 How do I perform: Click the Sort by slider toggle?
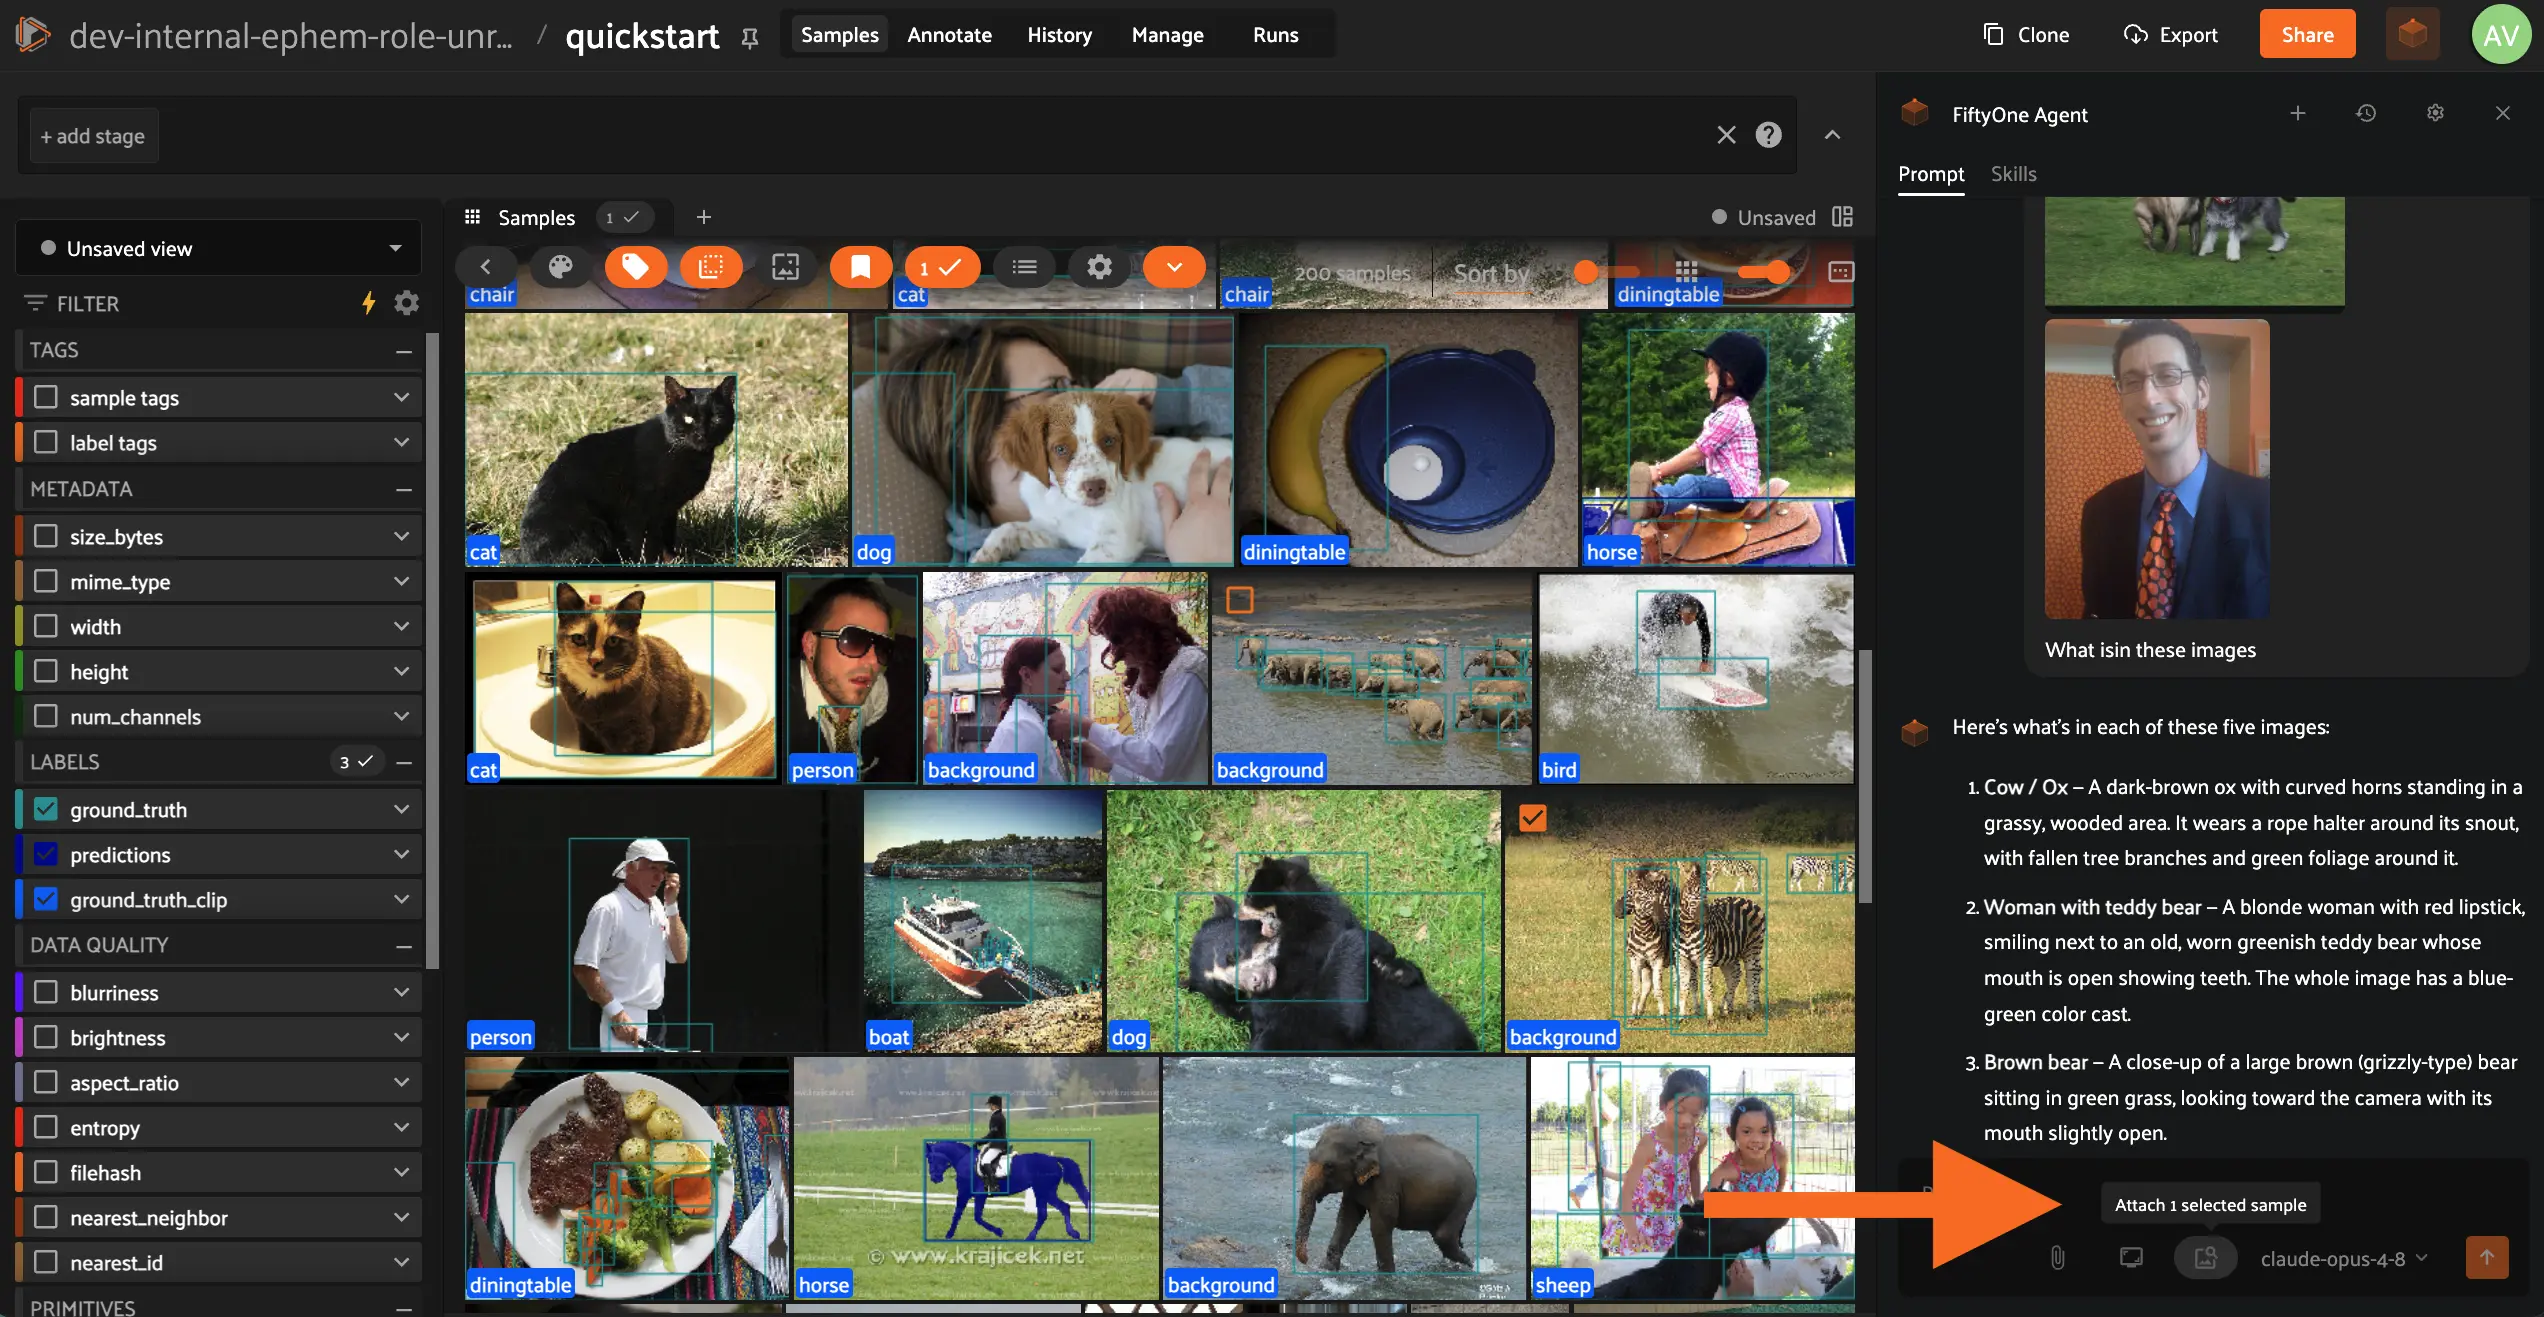pyautogui.click(x=1586, y=272)
